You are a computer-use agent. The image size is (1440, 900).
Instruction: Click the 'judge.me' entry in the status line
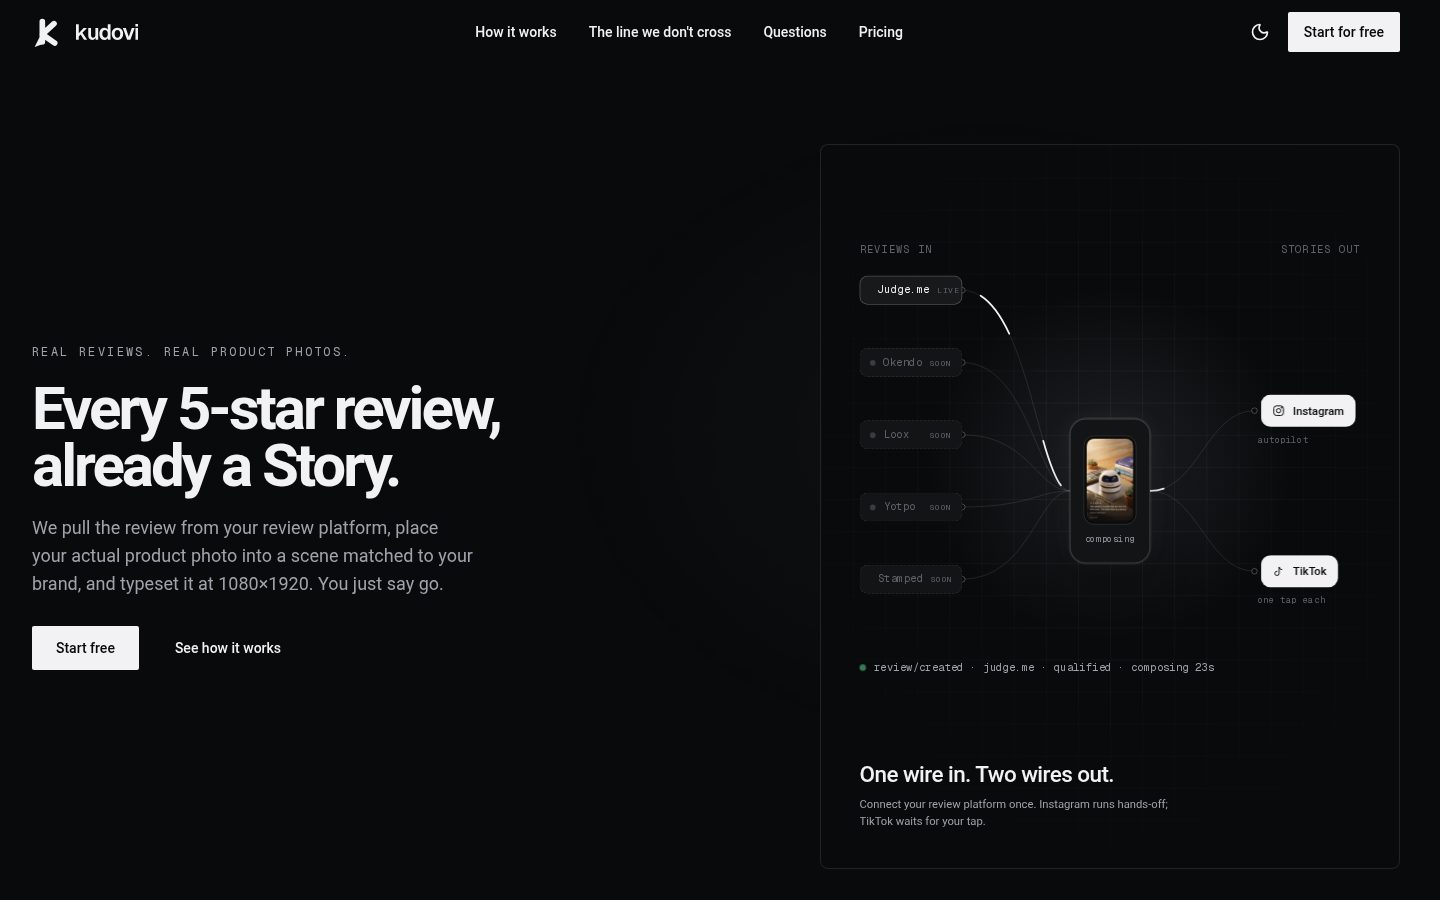(x=1009, y=668)
